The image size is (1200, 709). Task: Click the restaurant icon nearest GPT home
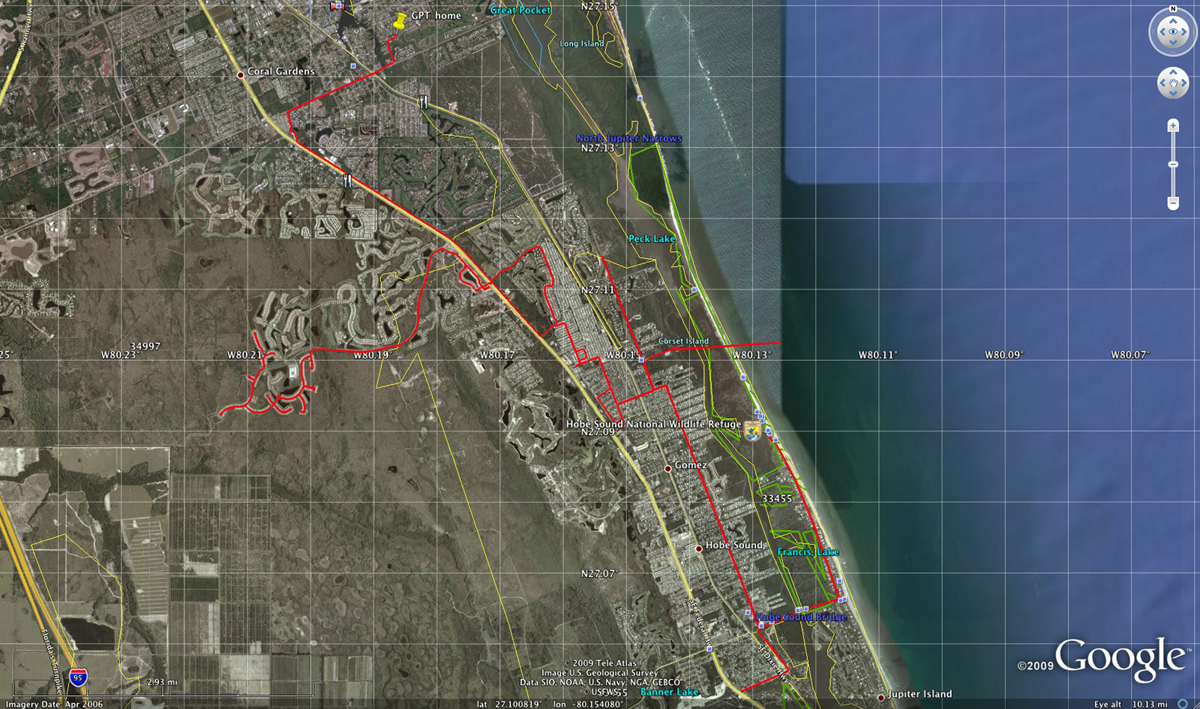pyautogui.click(x=425, y=102)
